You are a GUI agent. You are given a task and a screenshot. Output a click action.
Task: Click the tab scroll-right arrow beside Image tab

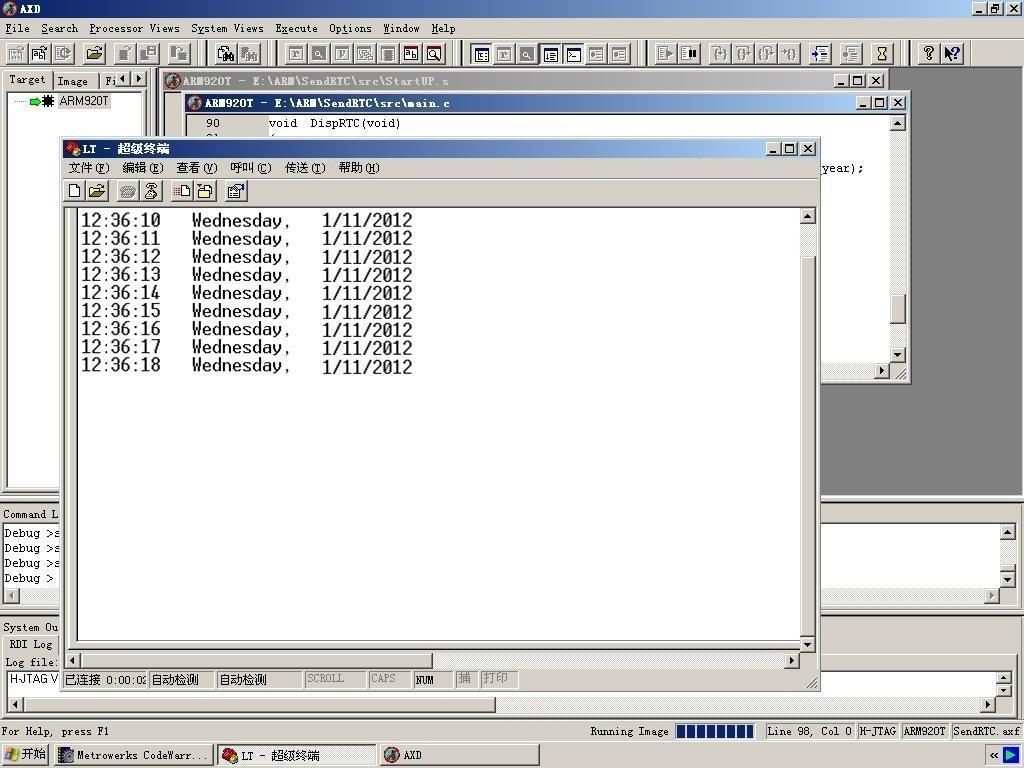(138, 78)
